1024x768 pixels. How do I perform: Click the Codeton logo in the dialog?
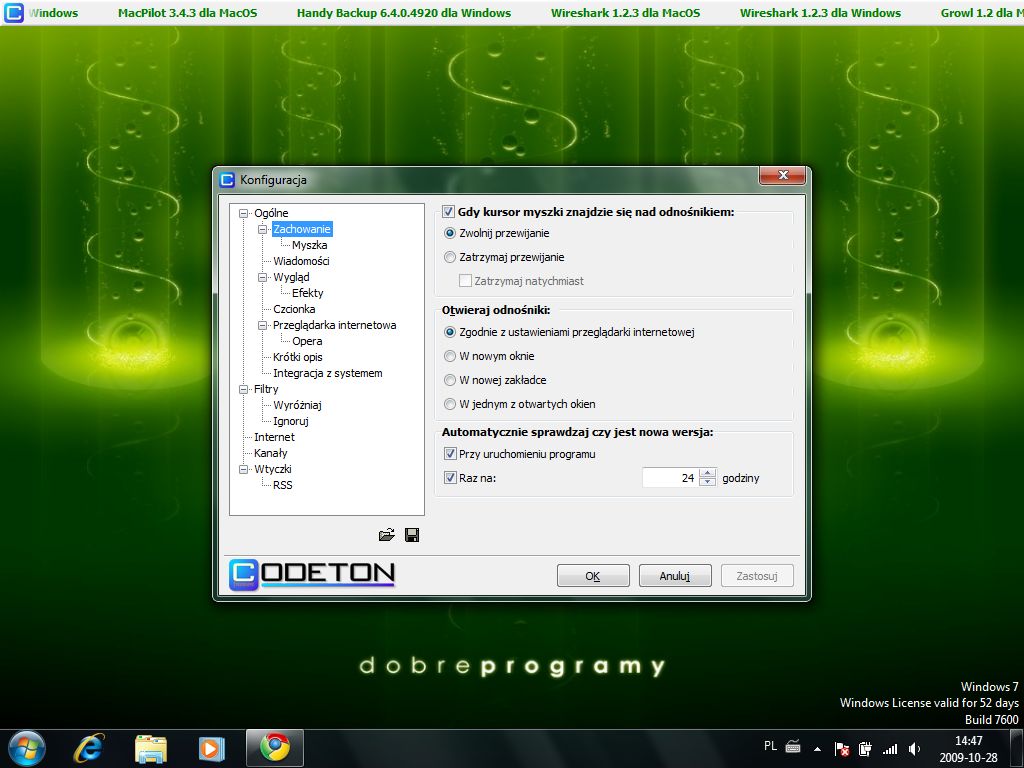312,574
